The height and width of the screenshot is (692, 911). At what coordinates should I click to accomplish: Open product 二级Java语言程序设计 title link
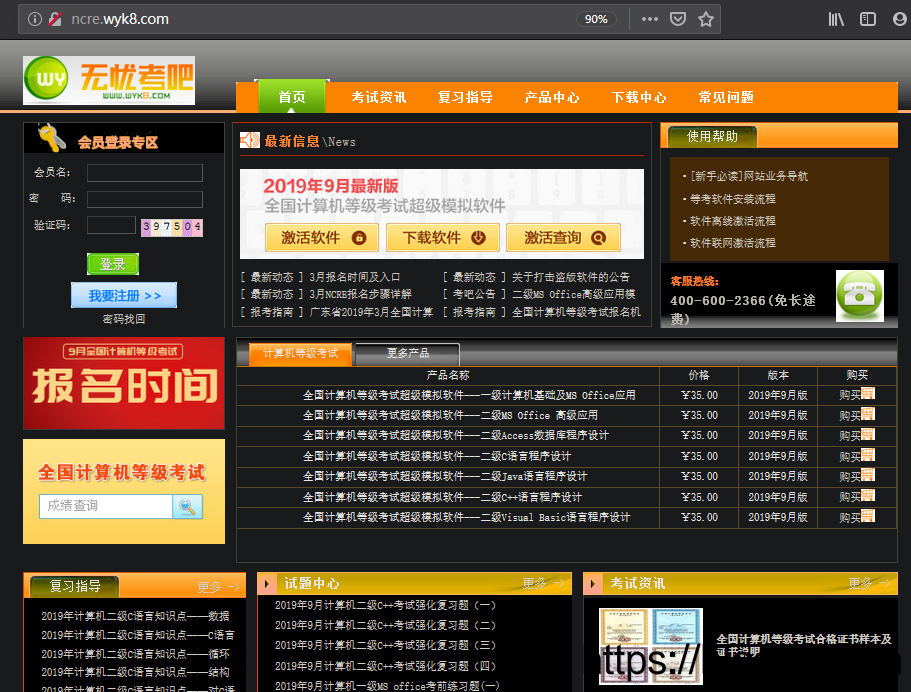pyautogui.click(x=445, y=476)
